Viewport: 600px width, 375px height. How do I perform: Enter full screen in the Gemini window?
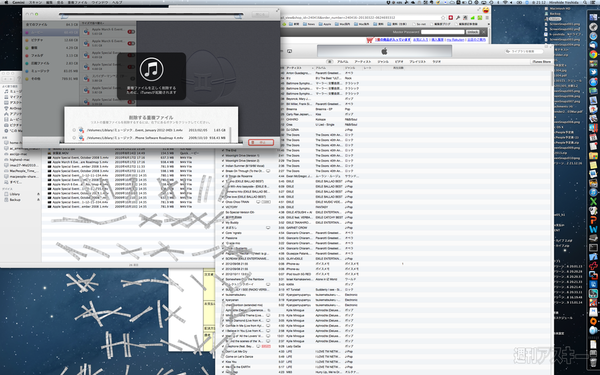277,10
